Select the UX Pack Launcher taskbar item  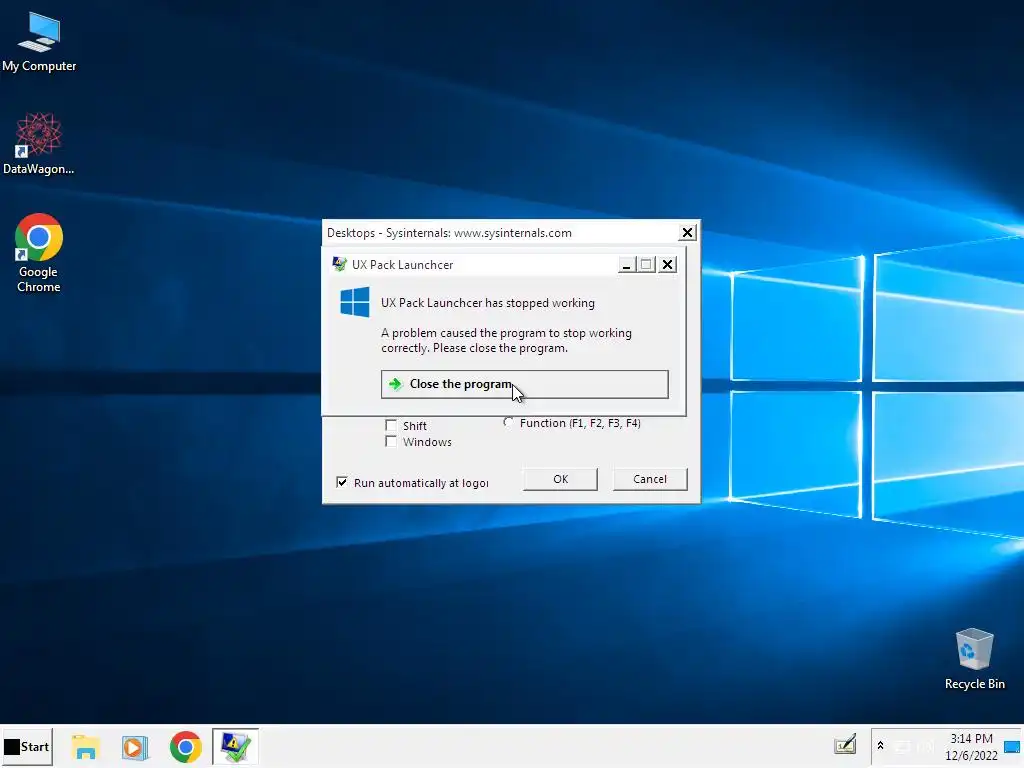tap(235, 746)
